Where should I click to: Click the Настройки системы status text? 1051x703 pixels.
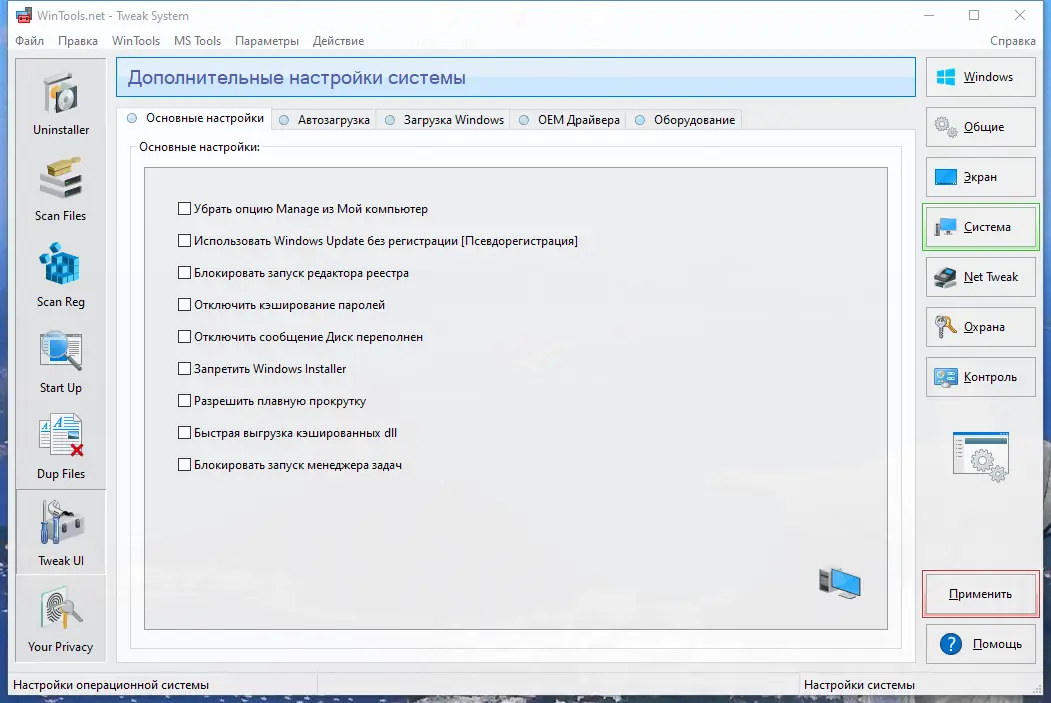click(x=859, y=685)
